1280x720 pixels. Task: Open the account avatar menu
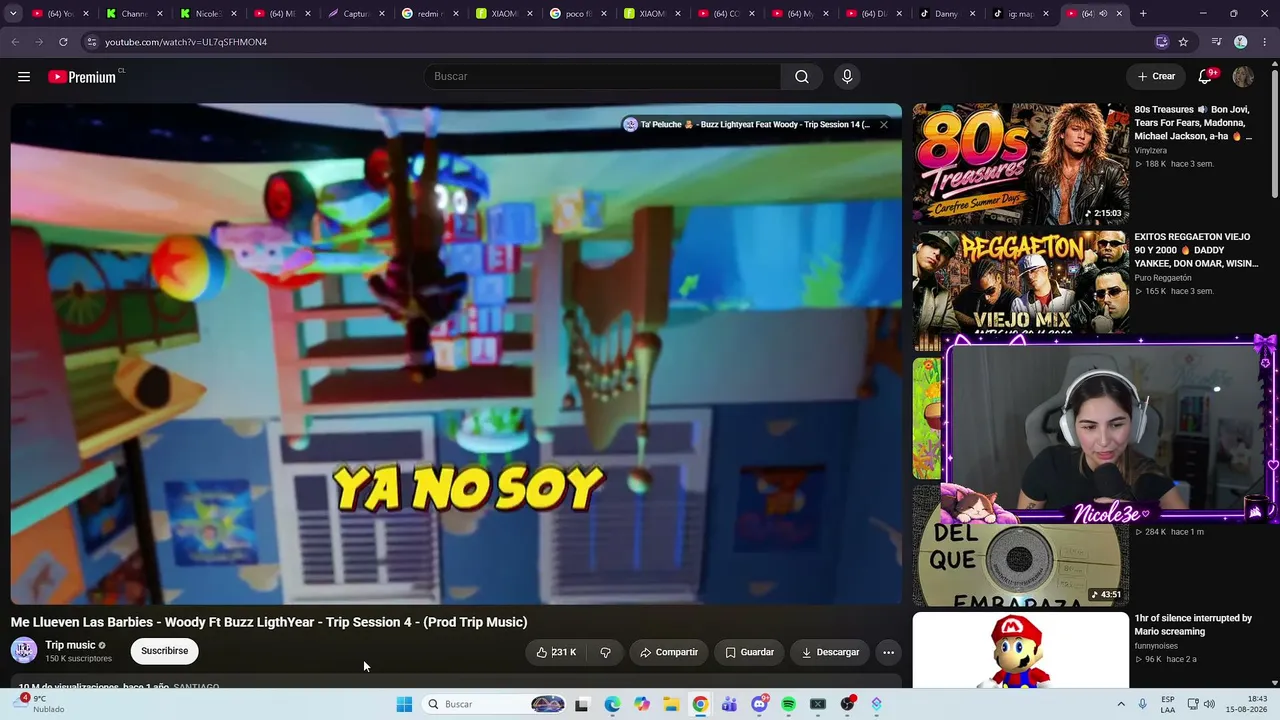click(x=1243, y=76)
